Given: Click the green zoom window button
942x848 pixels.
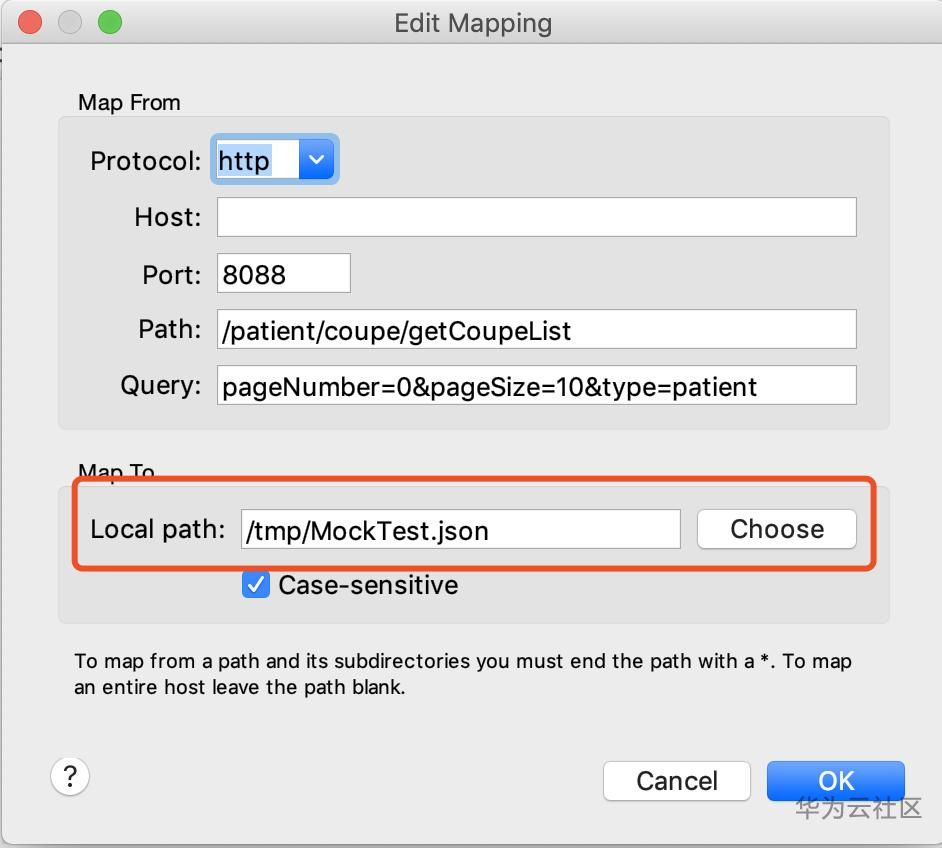Looking at the screenshot, I should [x=110, y=22].
